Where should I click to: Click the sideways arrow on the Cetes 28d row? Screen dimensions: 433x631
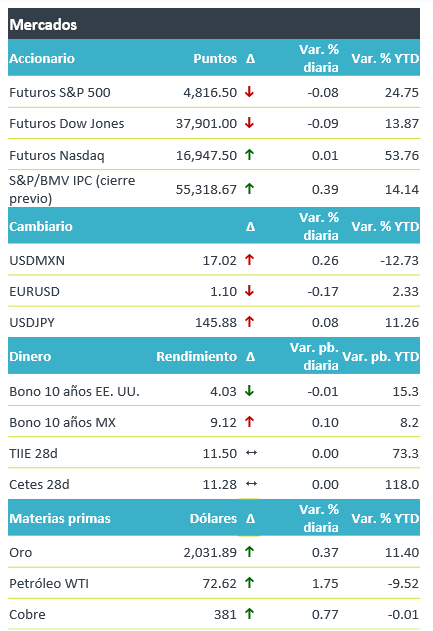coord(252,484)
